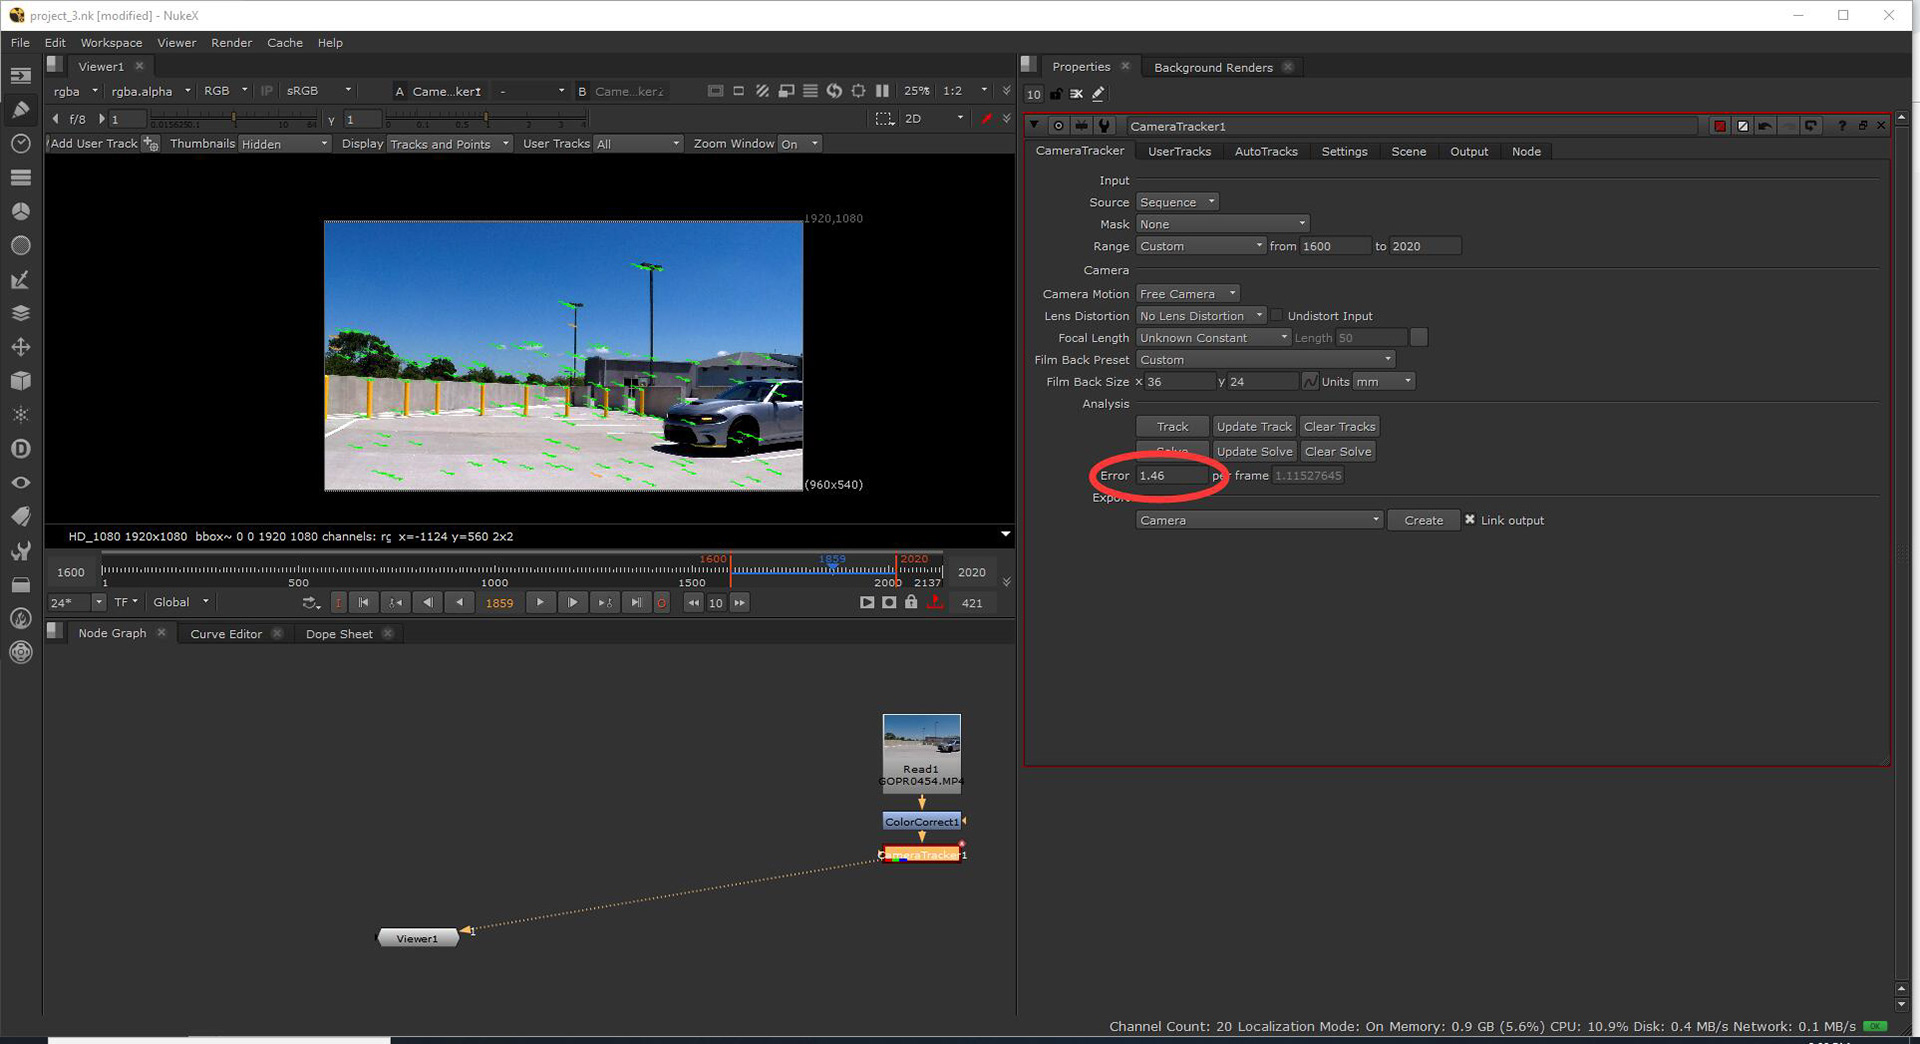Viewport: 1920px width, 1044px height.
Task: Open the Film Back Preset Custom dropdown
Action: pyautogui.click(x=1265, y=360)
